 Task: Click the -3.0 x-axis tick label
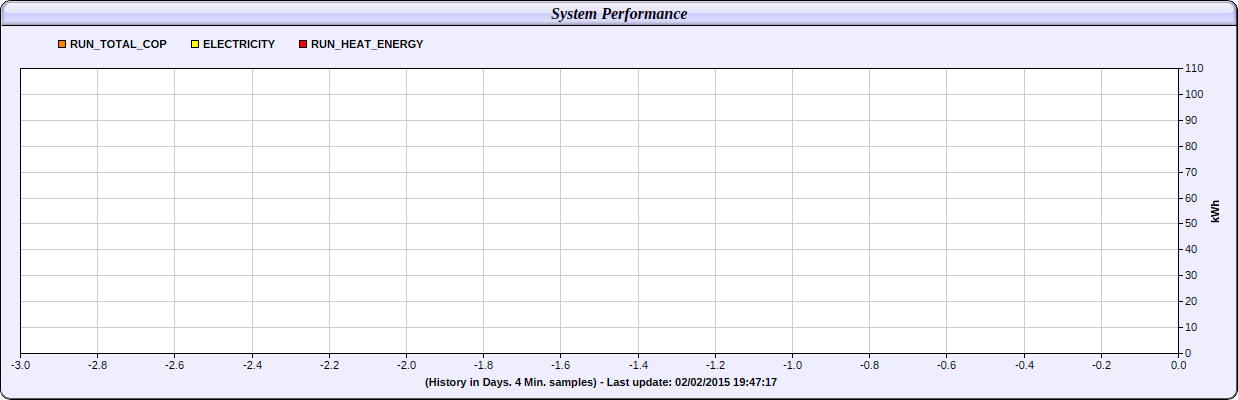tap(21, 365)
